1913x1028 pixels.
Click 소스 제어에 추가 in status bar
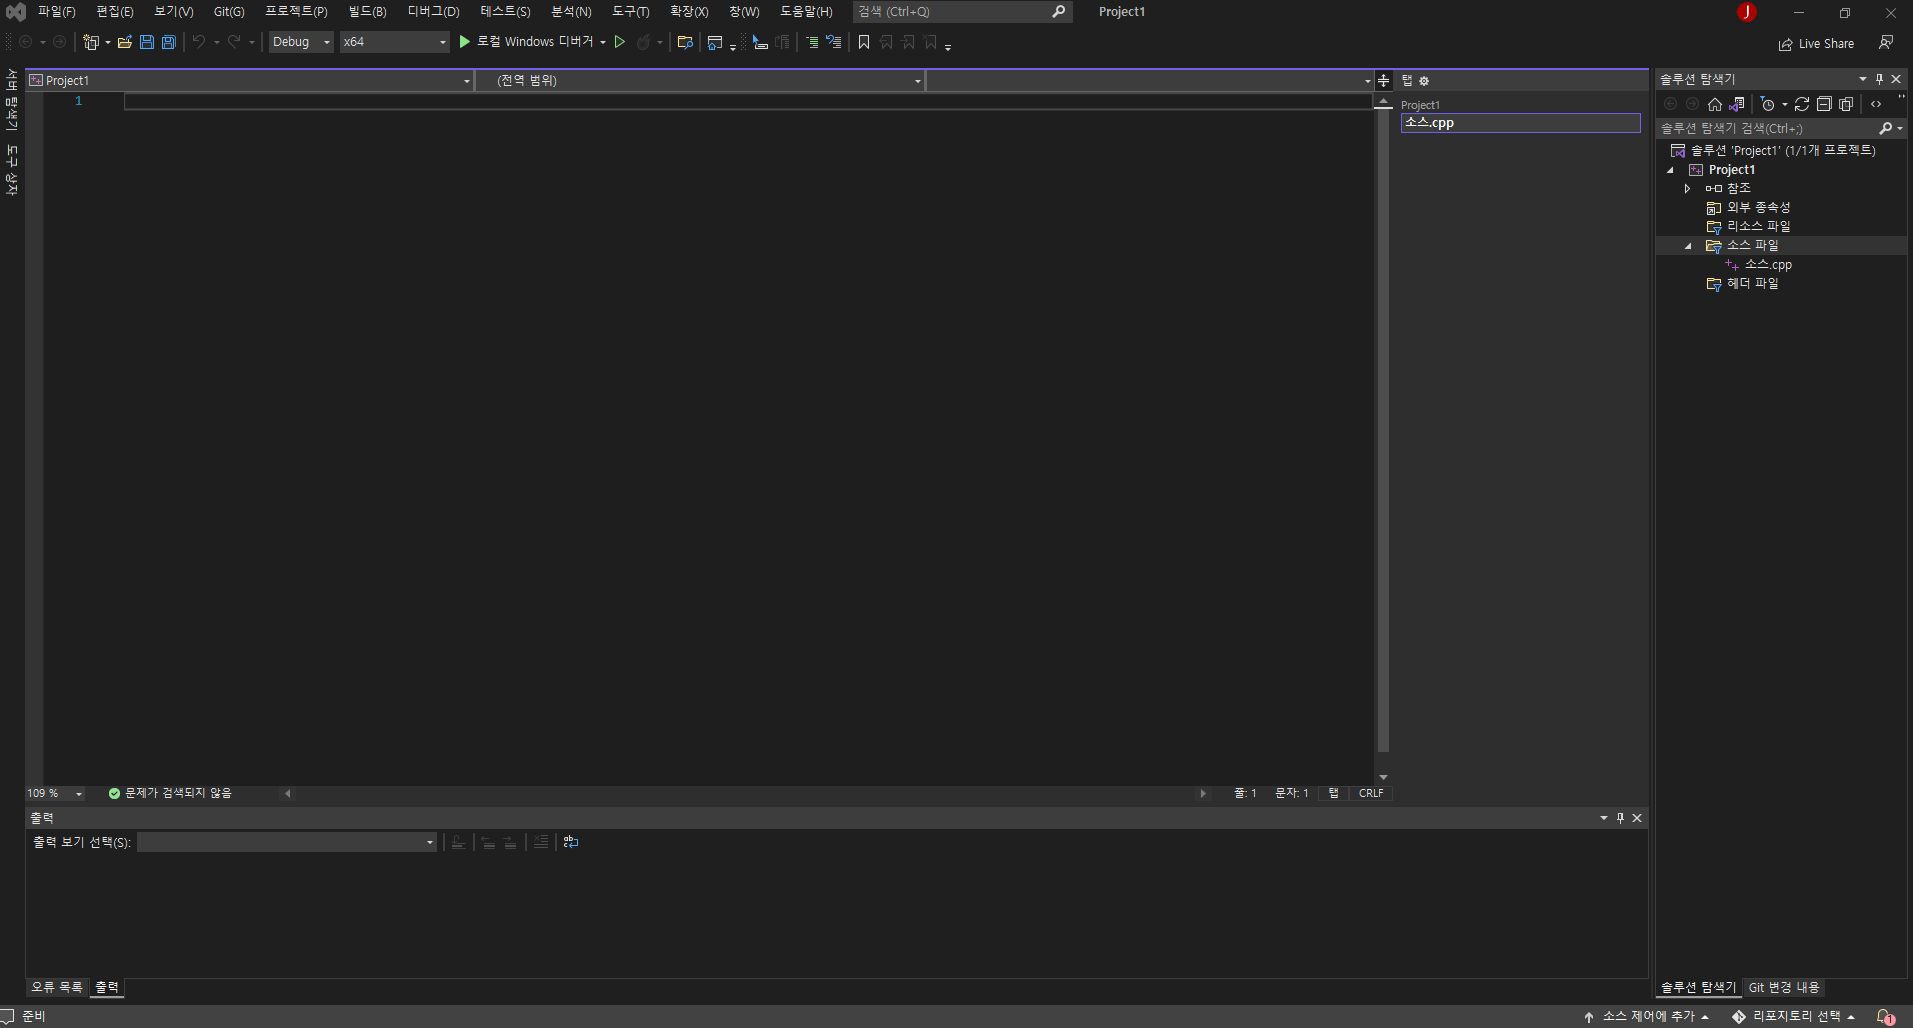1647,1016
